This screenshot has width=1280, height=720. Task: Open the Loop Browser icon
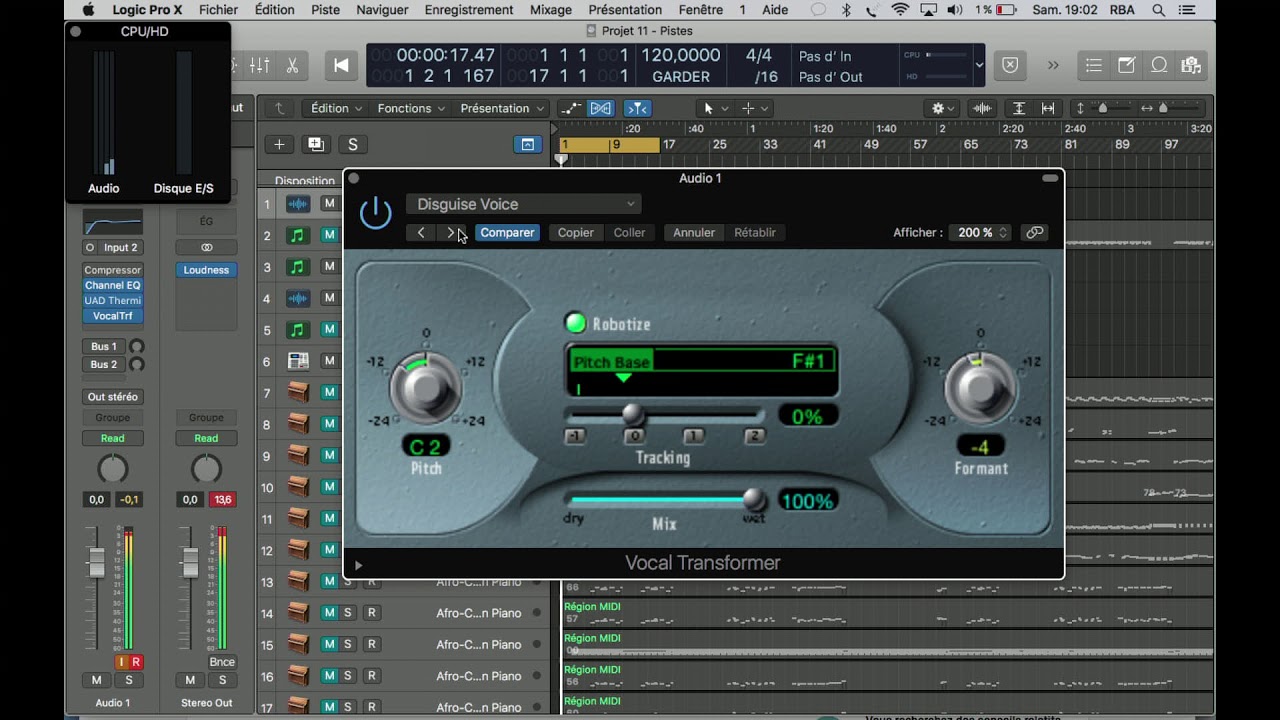pos(1159,65)
